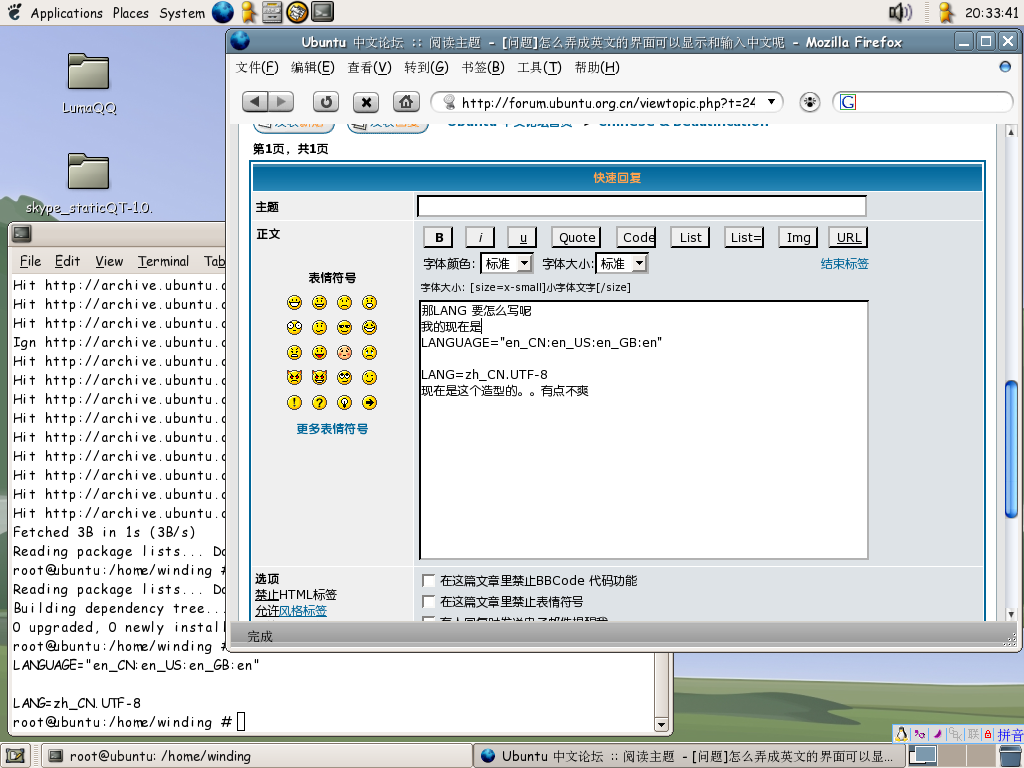Viewport: 1024px width, 768px height.
Task: Toggle the GBK encoding button on input bar
Action: pos(955,735)
